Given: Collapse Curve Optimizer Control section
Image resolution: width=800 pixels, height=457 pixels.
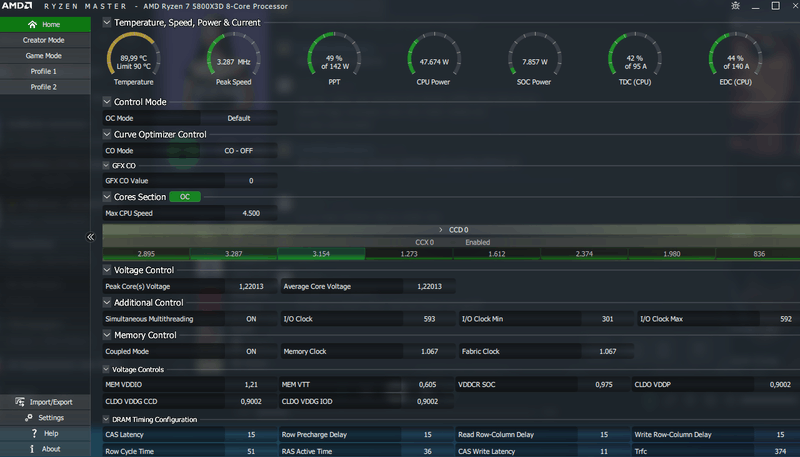Looking at the screenshot, I should tap(107, 135).
